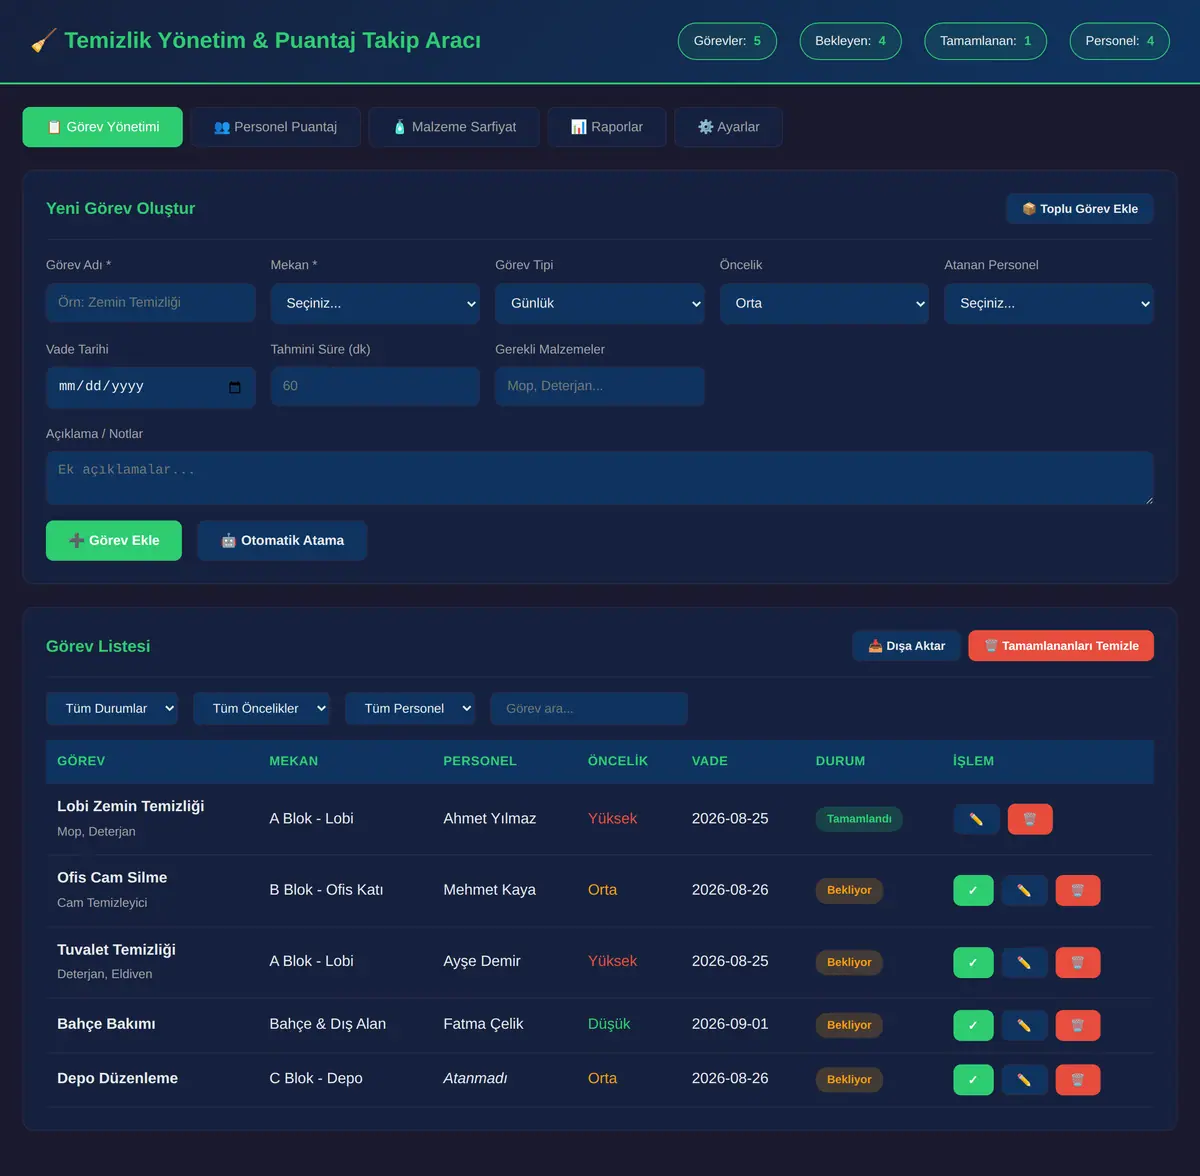The image size is (1200, 1176).
Task: Expand the Tüm Öncelikler filter
Action: click(261, 708)
